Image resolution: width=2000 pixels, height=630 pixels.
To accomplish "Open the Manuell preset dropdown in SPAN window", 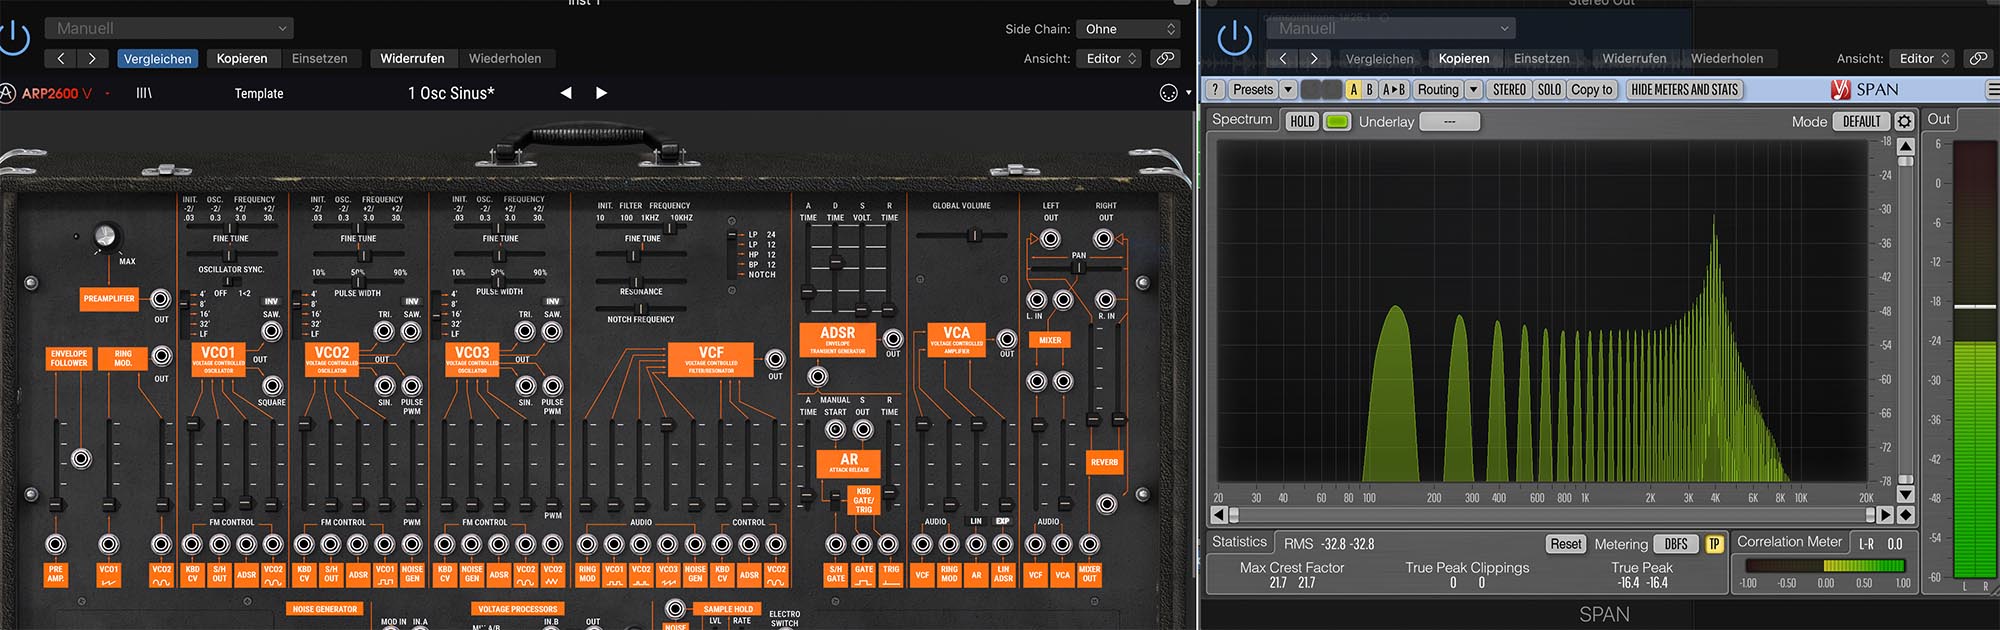I will pos(1392,28).
